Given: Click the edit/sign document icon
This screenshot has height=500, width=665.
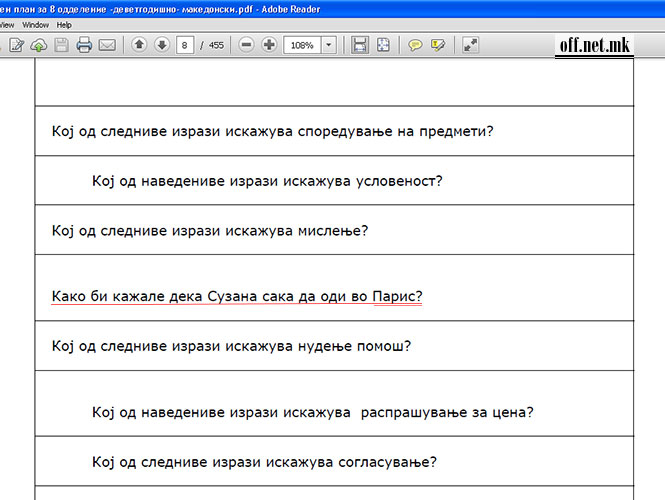Looking at the screenshot, I should [x=17, y=45].
